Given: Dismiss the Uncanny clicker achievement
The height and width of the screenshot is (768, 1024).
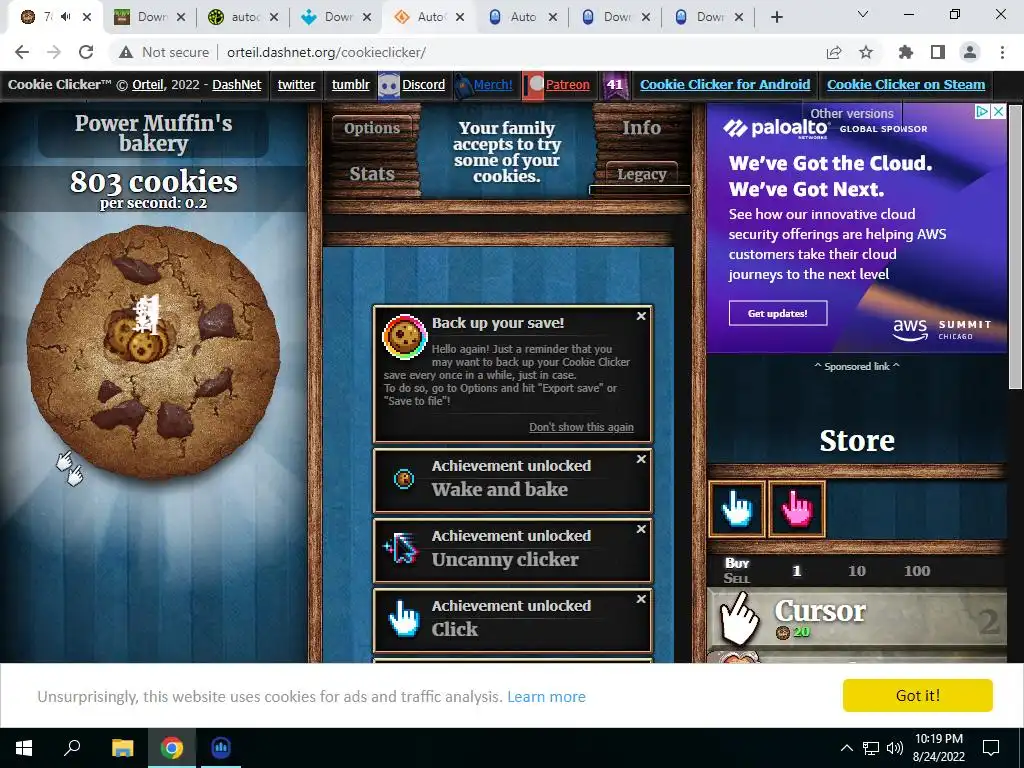Looking at the screenshot, I should pos(641,529).
